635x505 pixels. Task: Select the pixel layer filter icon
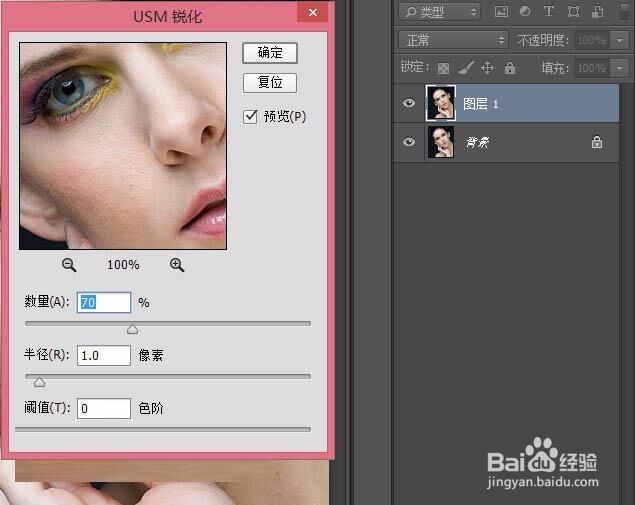(x=501, y=11)
